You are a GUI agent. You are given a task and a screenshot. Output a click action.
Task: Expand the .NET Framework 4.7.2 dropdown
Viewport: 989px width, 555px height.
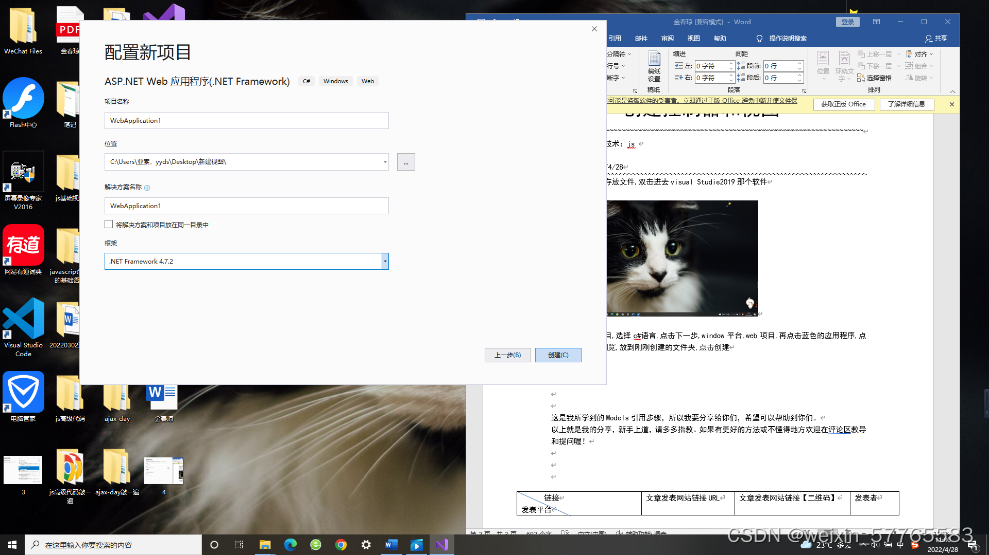[x=385, y=261]
